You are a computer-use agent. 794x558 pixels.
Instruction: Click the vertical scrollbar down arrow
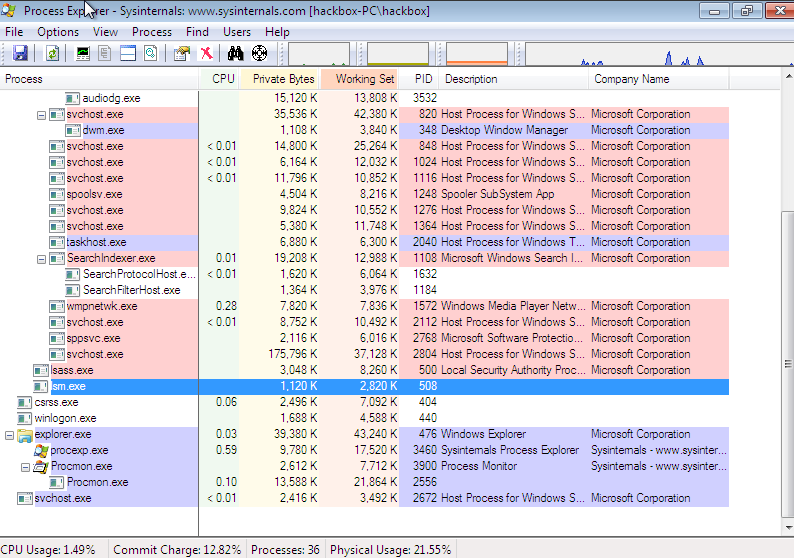point(788,528)
